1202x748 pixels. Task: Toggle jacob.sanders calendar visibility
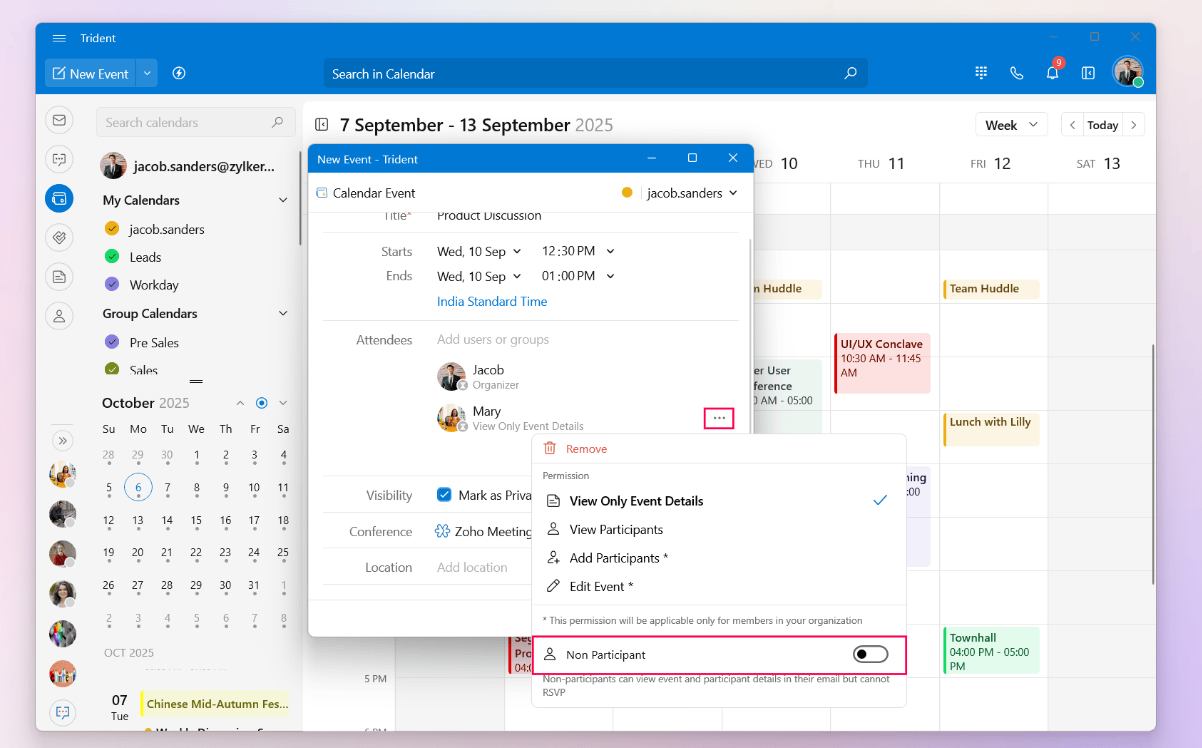click(112, 229)
